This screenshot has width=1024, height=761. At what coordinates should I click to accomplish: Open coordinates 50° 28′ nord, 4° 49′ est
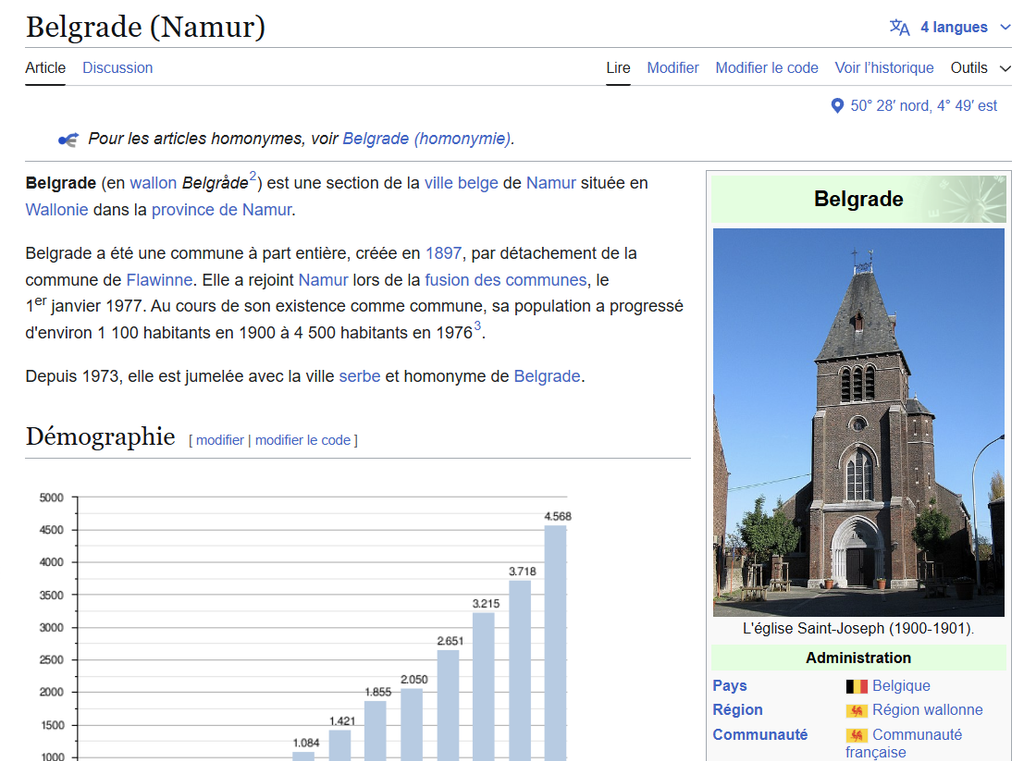coord(923,106)
